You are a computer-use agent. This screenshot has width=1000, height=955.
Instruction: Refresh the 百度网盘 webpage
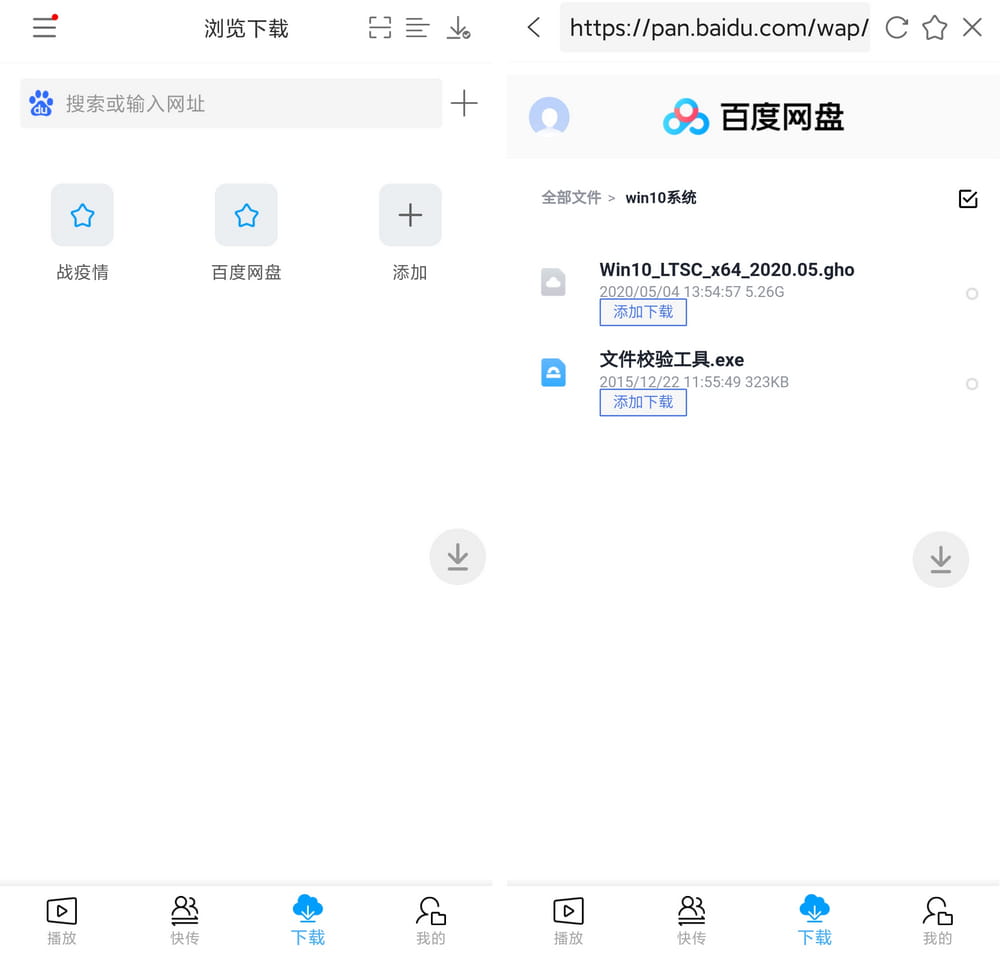896,28
